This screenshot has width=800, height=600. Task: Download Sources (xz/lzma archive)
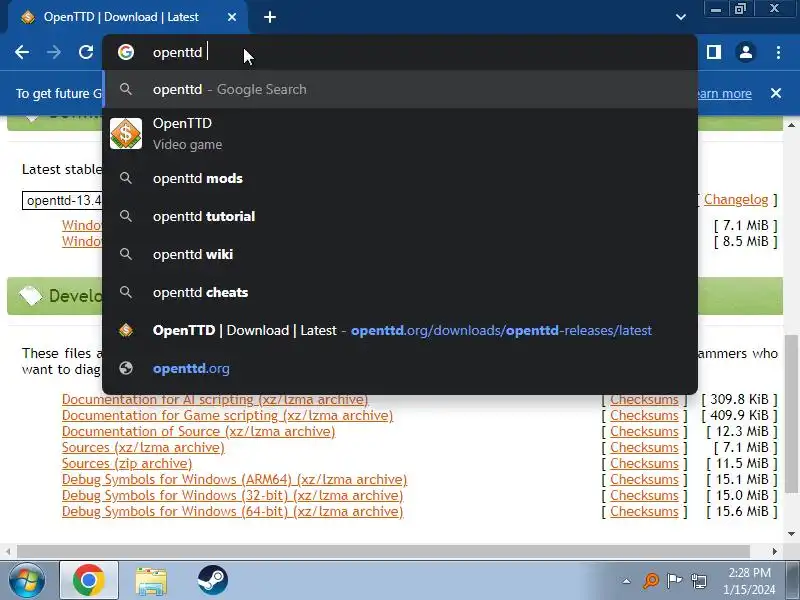pos(143,447)
